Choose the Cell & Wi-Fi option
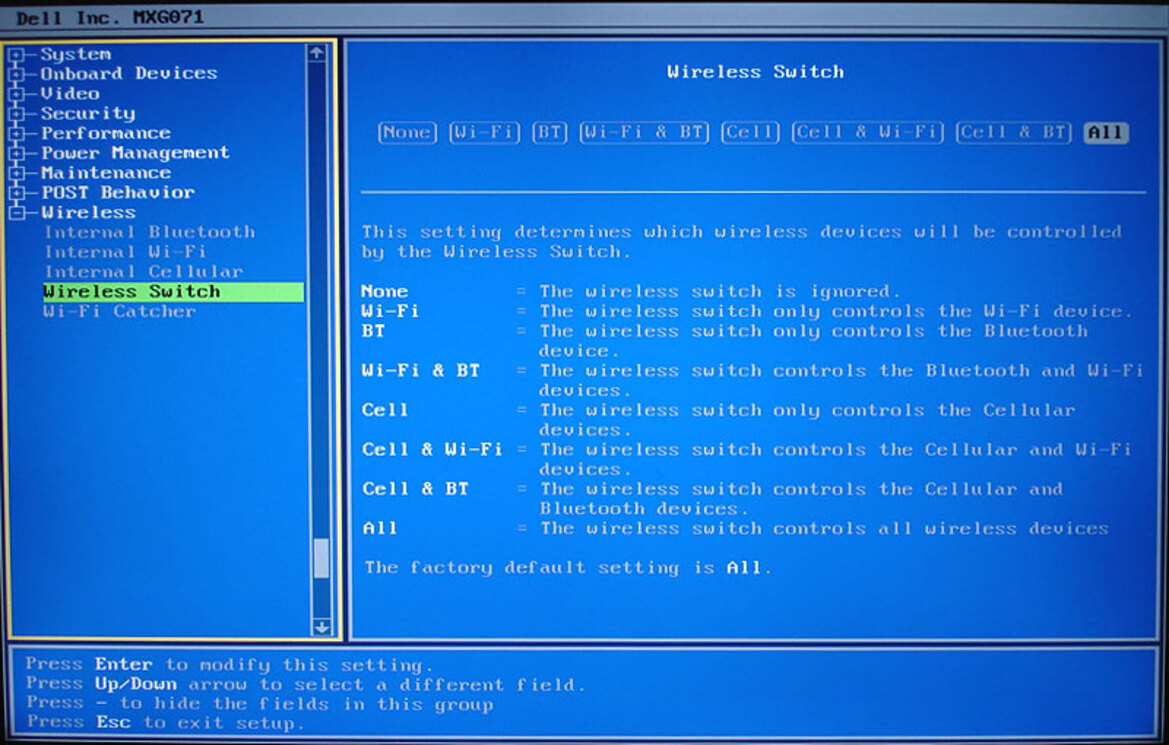 [x=868, y=133]
